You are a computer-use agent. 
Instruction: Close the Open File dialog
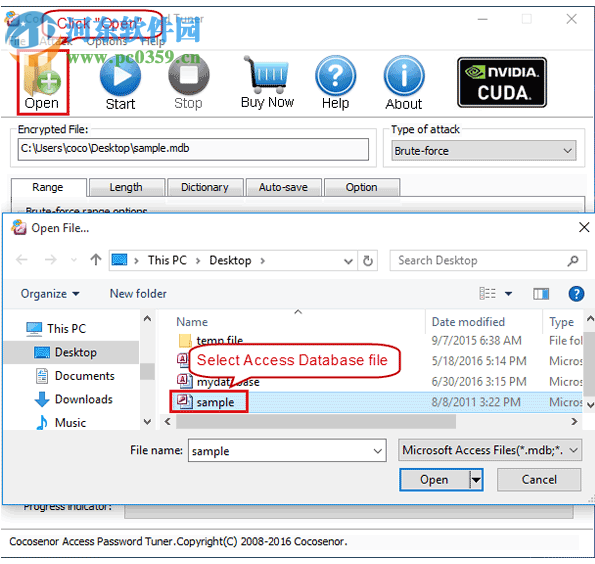[584, 227]
